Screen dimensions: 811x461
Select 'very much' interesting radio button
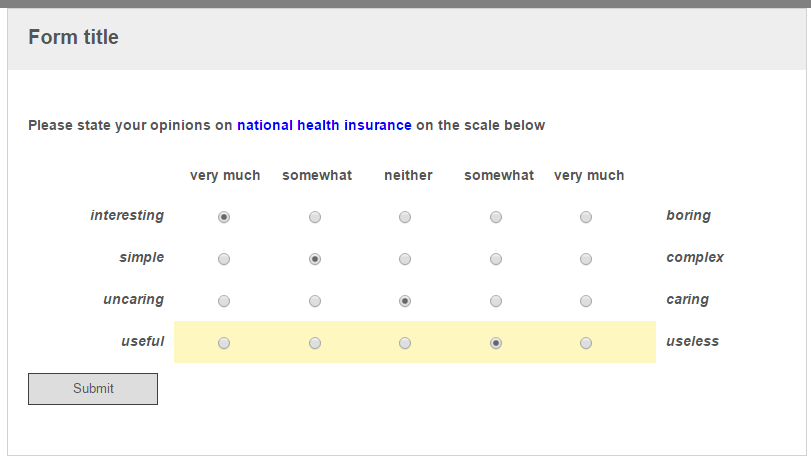point(224,217)
